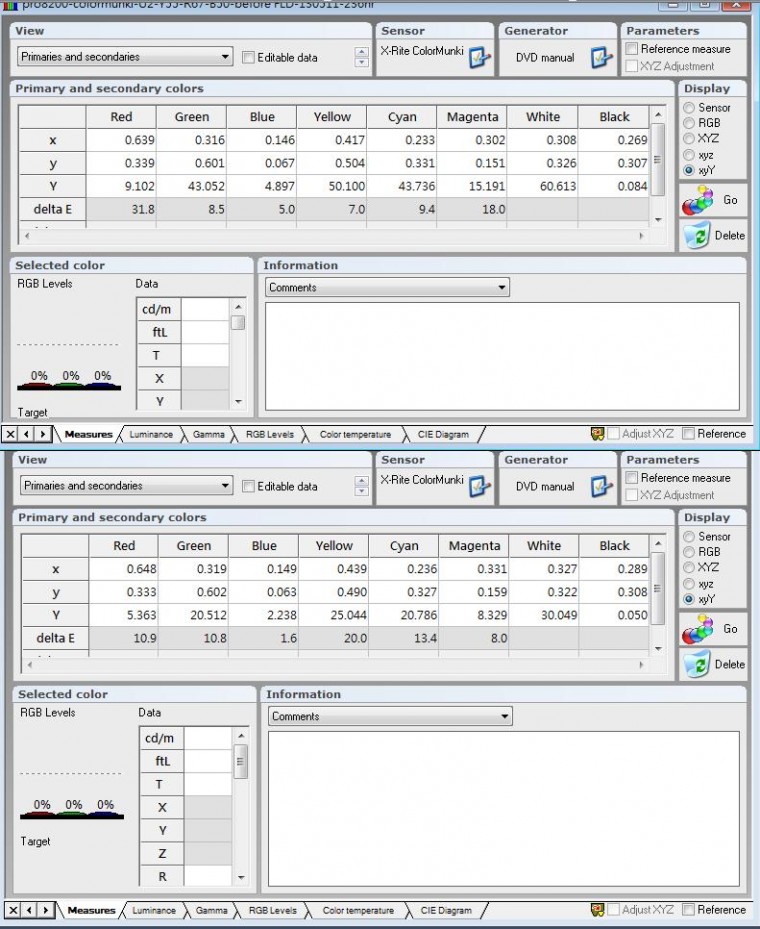This screenshot has height=929, width=760.
Task: Toggle Editable data checkbox in top window
Action: coord(248,57)
